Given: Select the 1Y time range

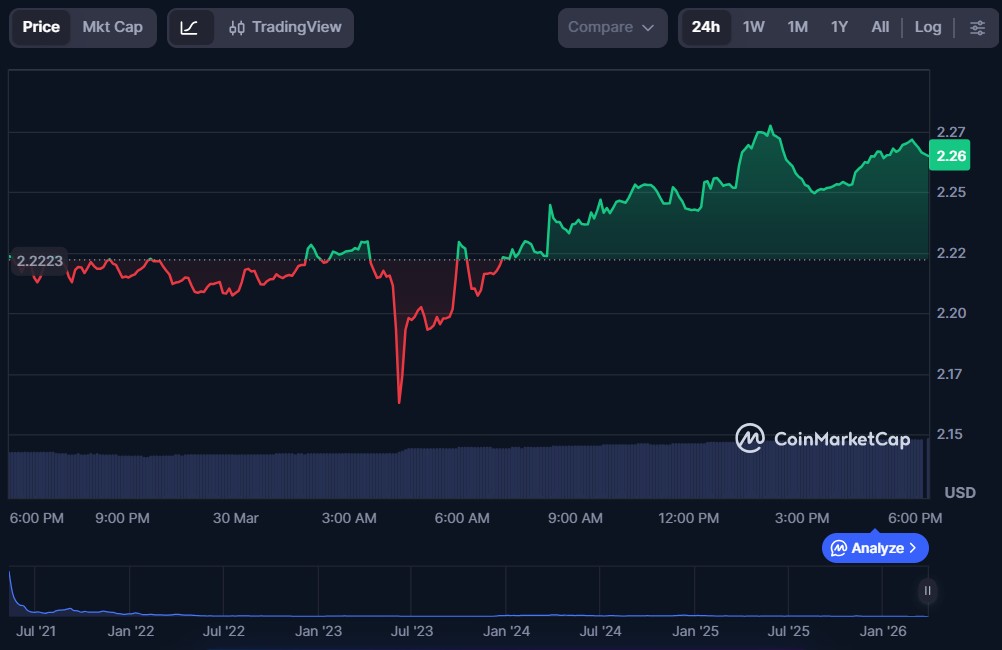Looking at the screenshot, I should point(839,28).
